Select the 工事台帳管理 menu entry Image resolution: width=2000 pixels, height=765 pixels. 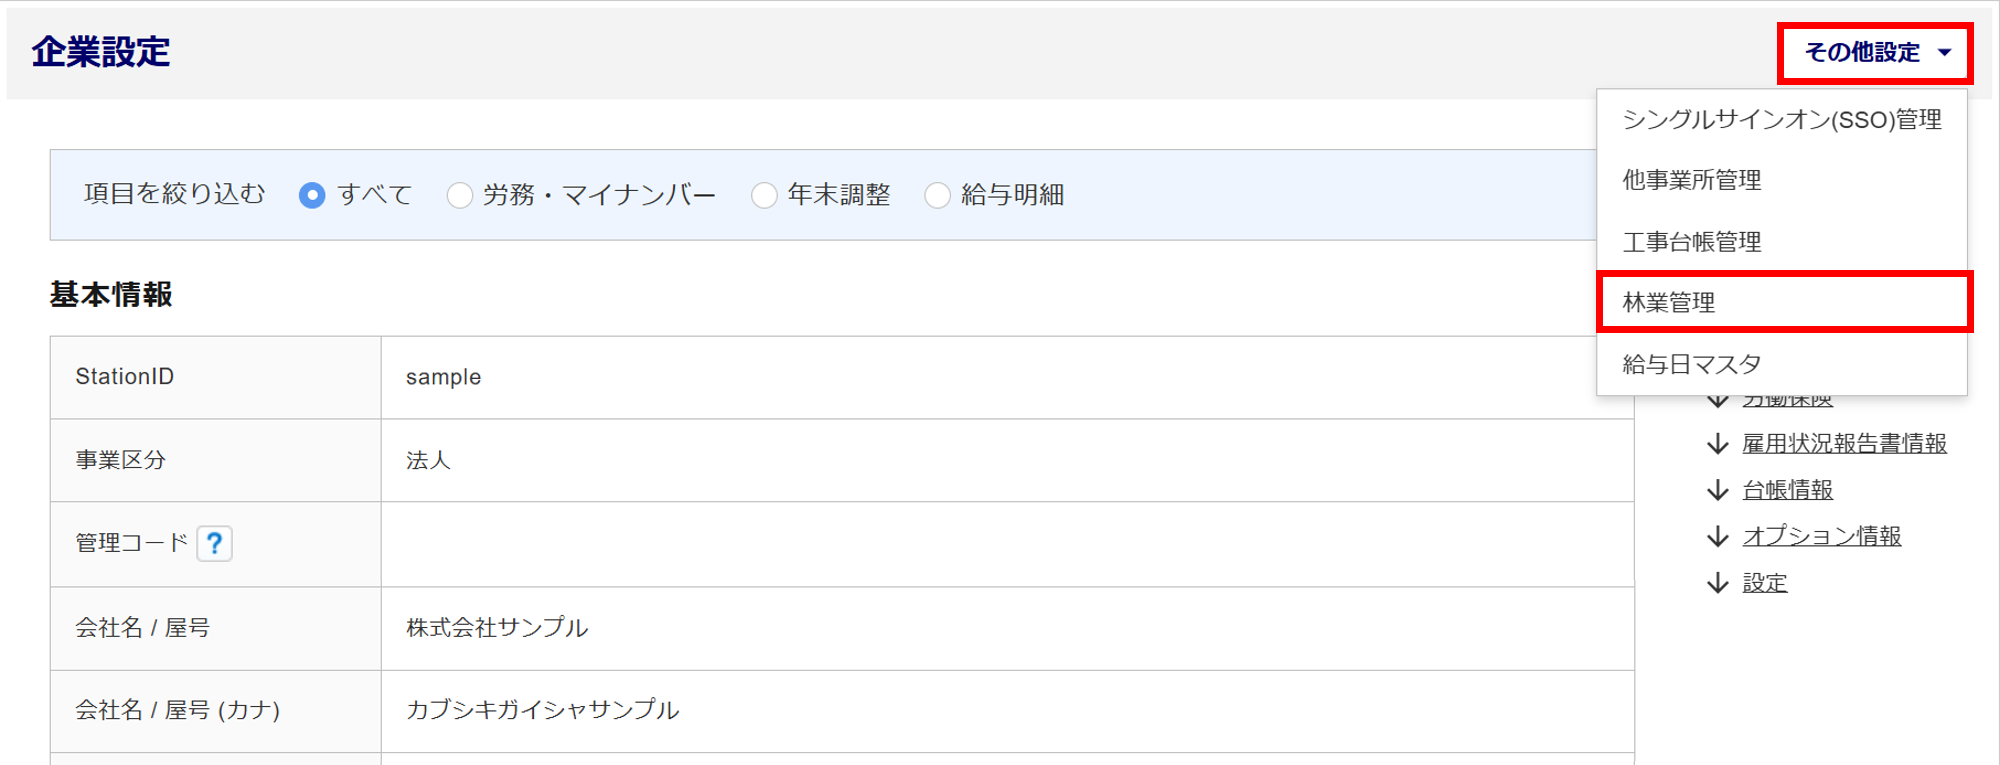[x=1691, y=242]
